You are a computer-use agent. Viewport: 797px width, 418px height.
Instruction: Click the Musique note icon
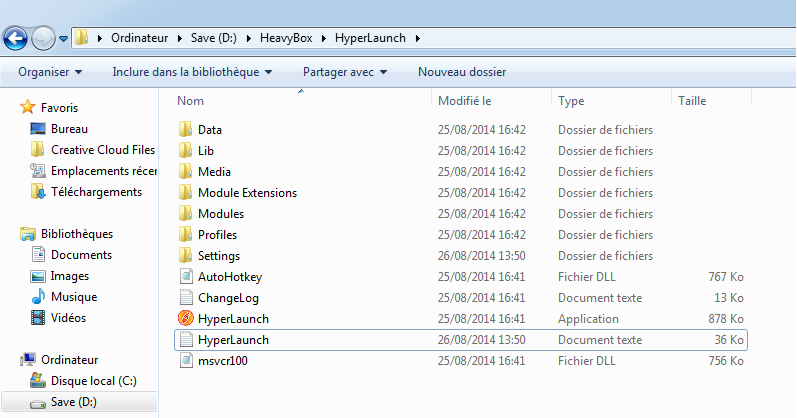tap(38, 296)
